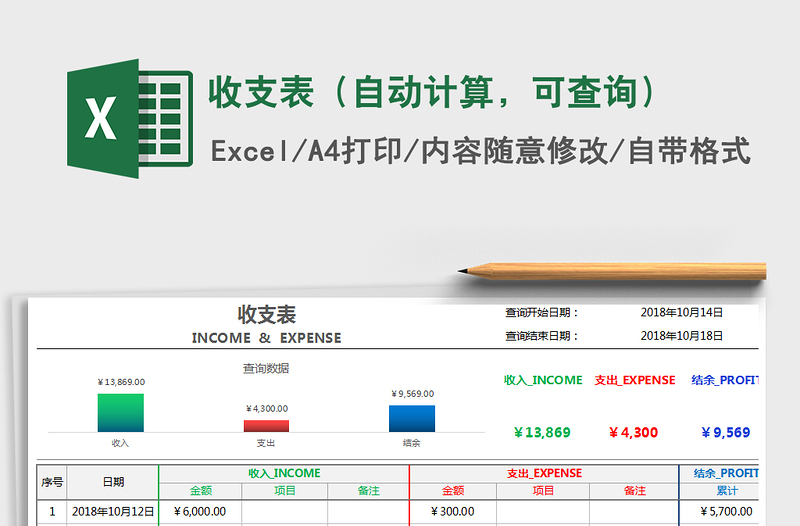This screenshot has width=800, height=526.
Task: Click the ¥9,569.00 data label
Action: pyautogui.click(x=413, y=394)
